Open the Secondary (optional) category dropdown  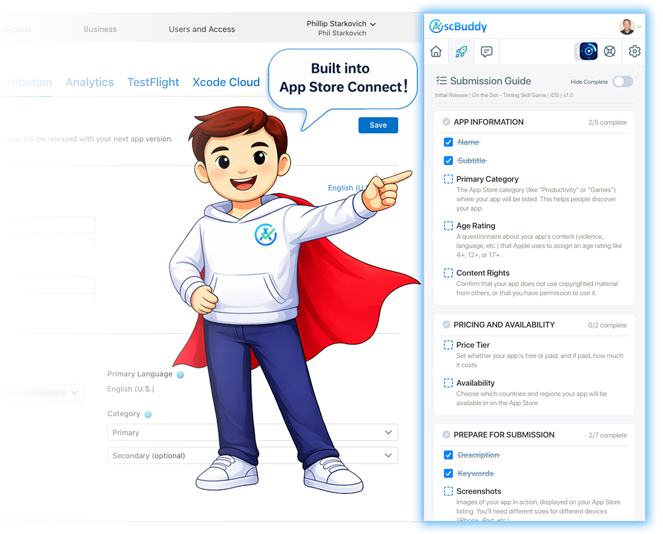[252, 456]
